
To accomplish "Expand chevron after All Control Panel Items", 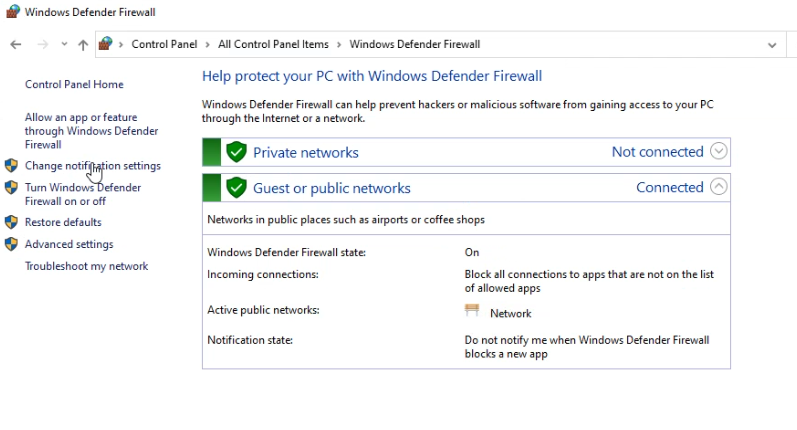I will 339,45.
